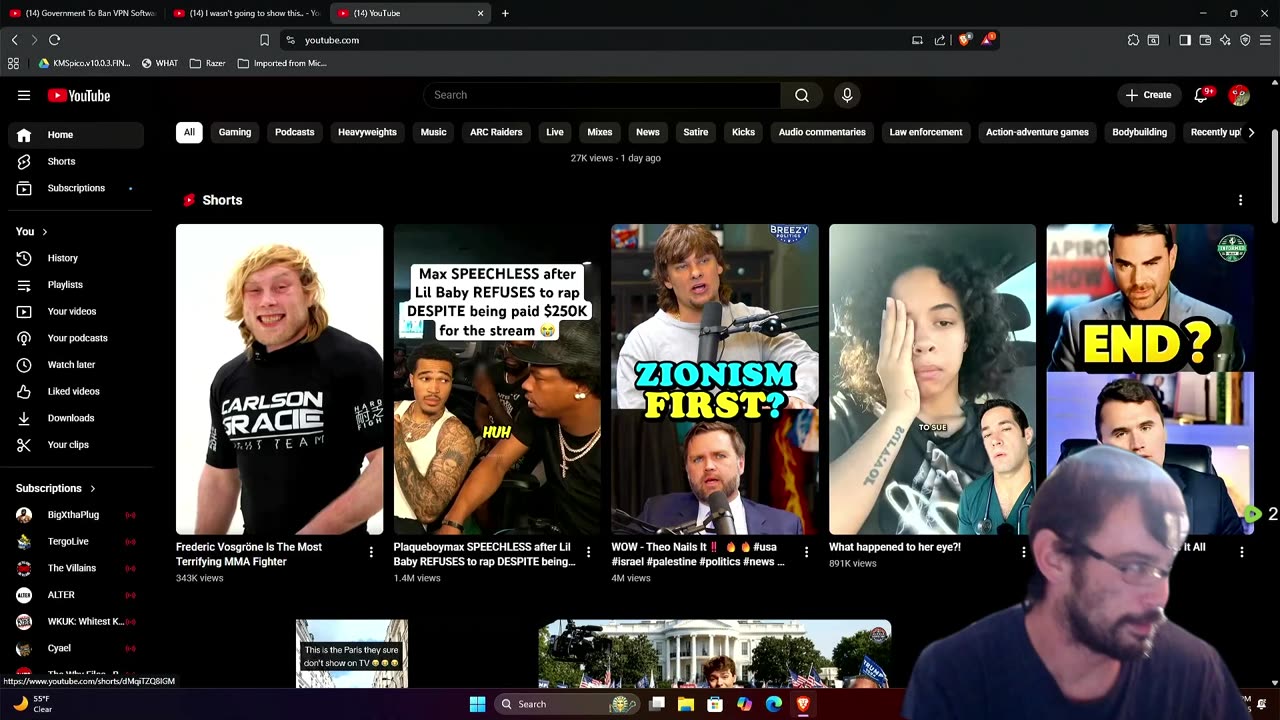Switch to I wasn't going to show tab
This screenshot has height=720, width=1280.
[x=246, y=13]
